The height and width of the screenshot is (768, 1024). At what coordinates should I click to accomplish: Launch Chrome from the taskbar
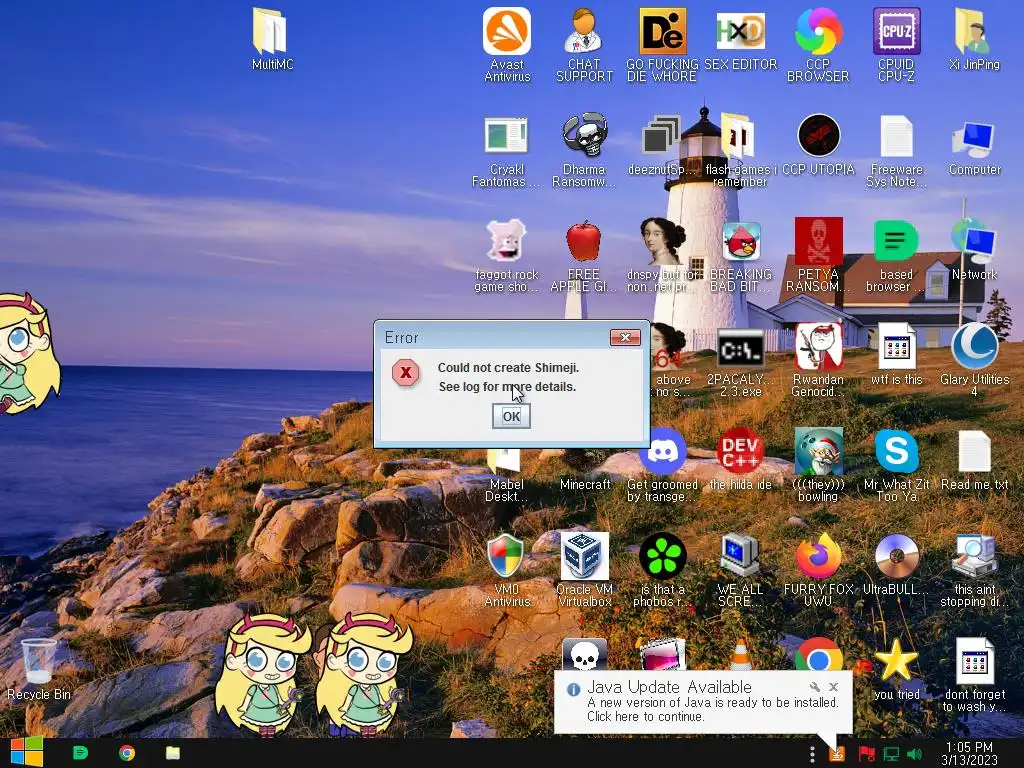pos(127,753)
